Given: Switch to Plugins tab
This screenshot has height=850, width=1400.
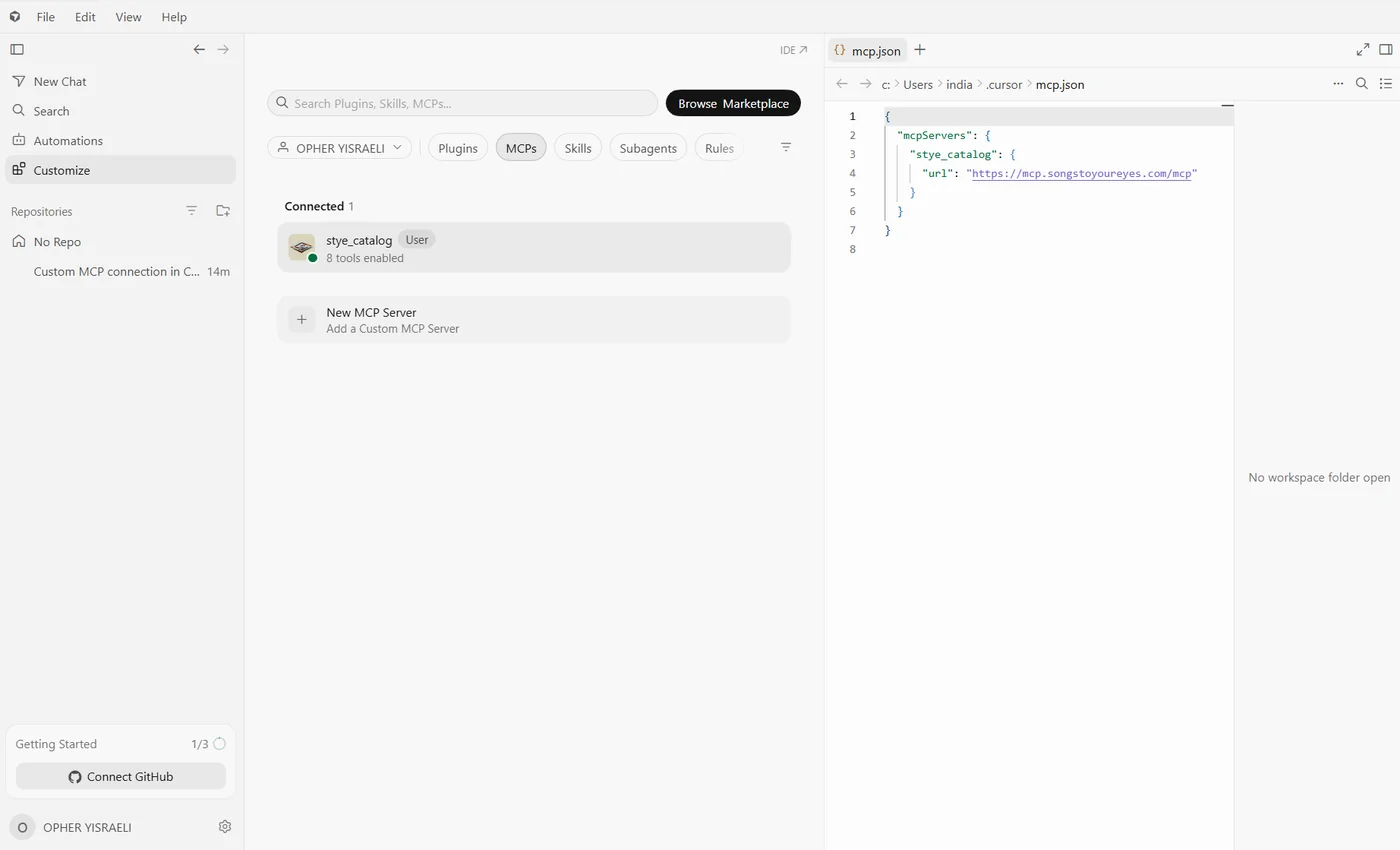Looking at the screenshot, I should (x=458, y=148).
